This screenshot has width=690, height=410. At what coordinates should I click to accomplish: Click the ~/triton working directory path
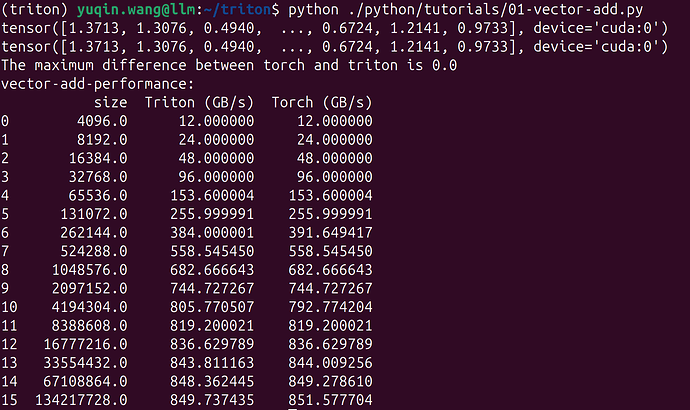pos(244,11)
